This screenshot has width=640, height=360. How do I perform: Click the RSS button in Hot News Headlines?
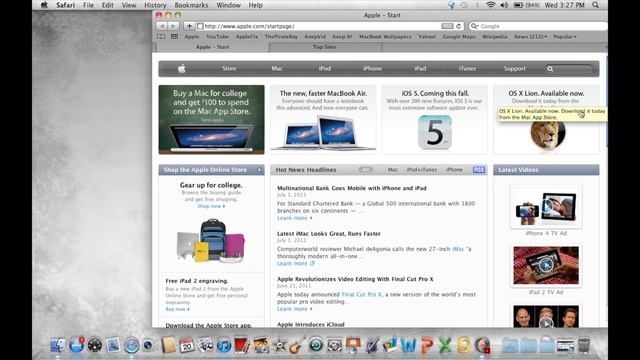pyautogui.click(x=479, y=170)
